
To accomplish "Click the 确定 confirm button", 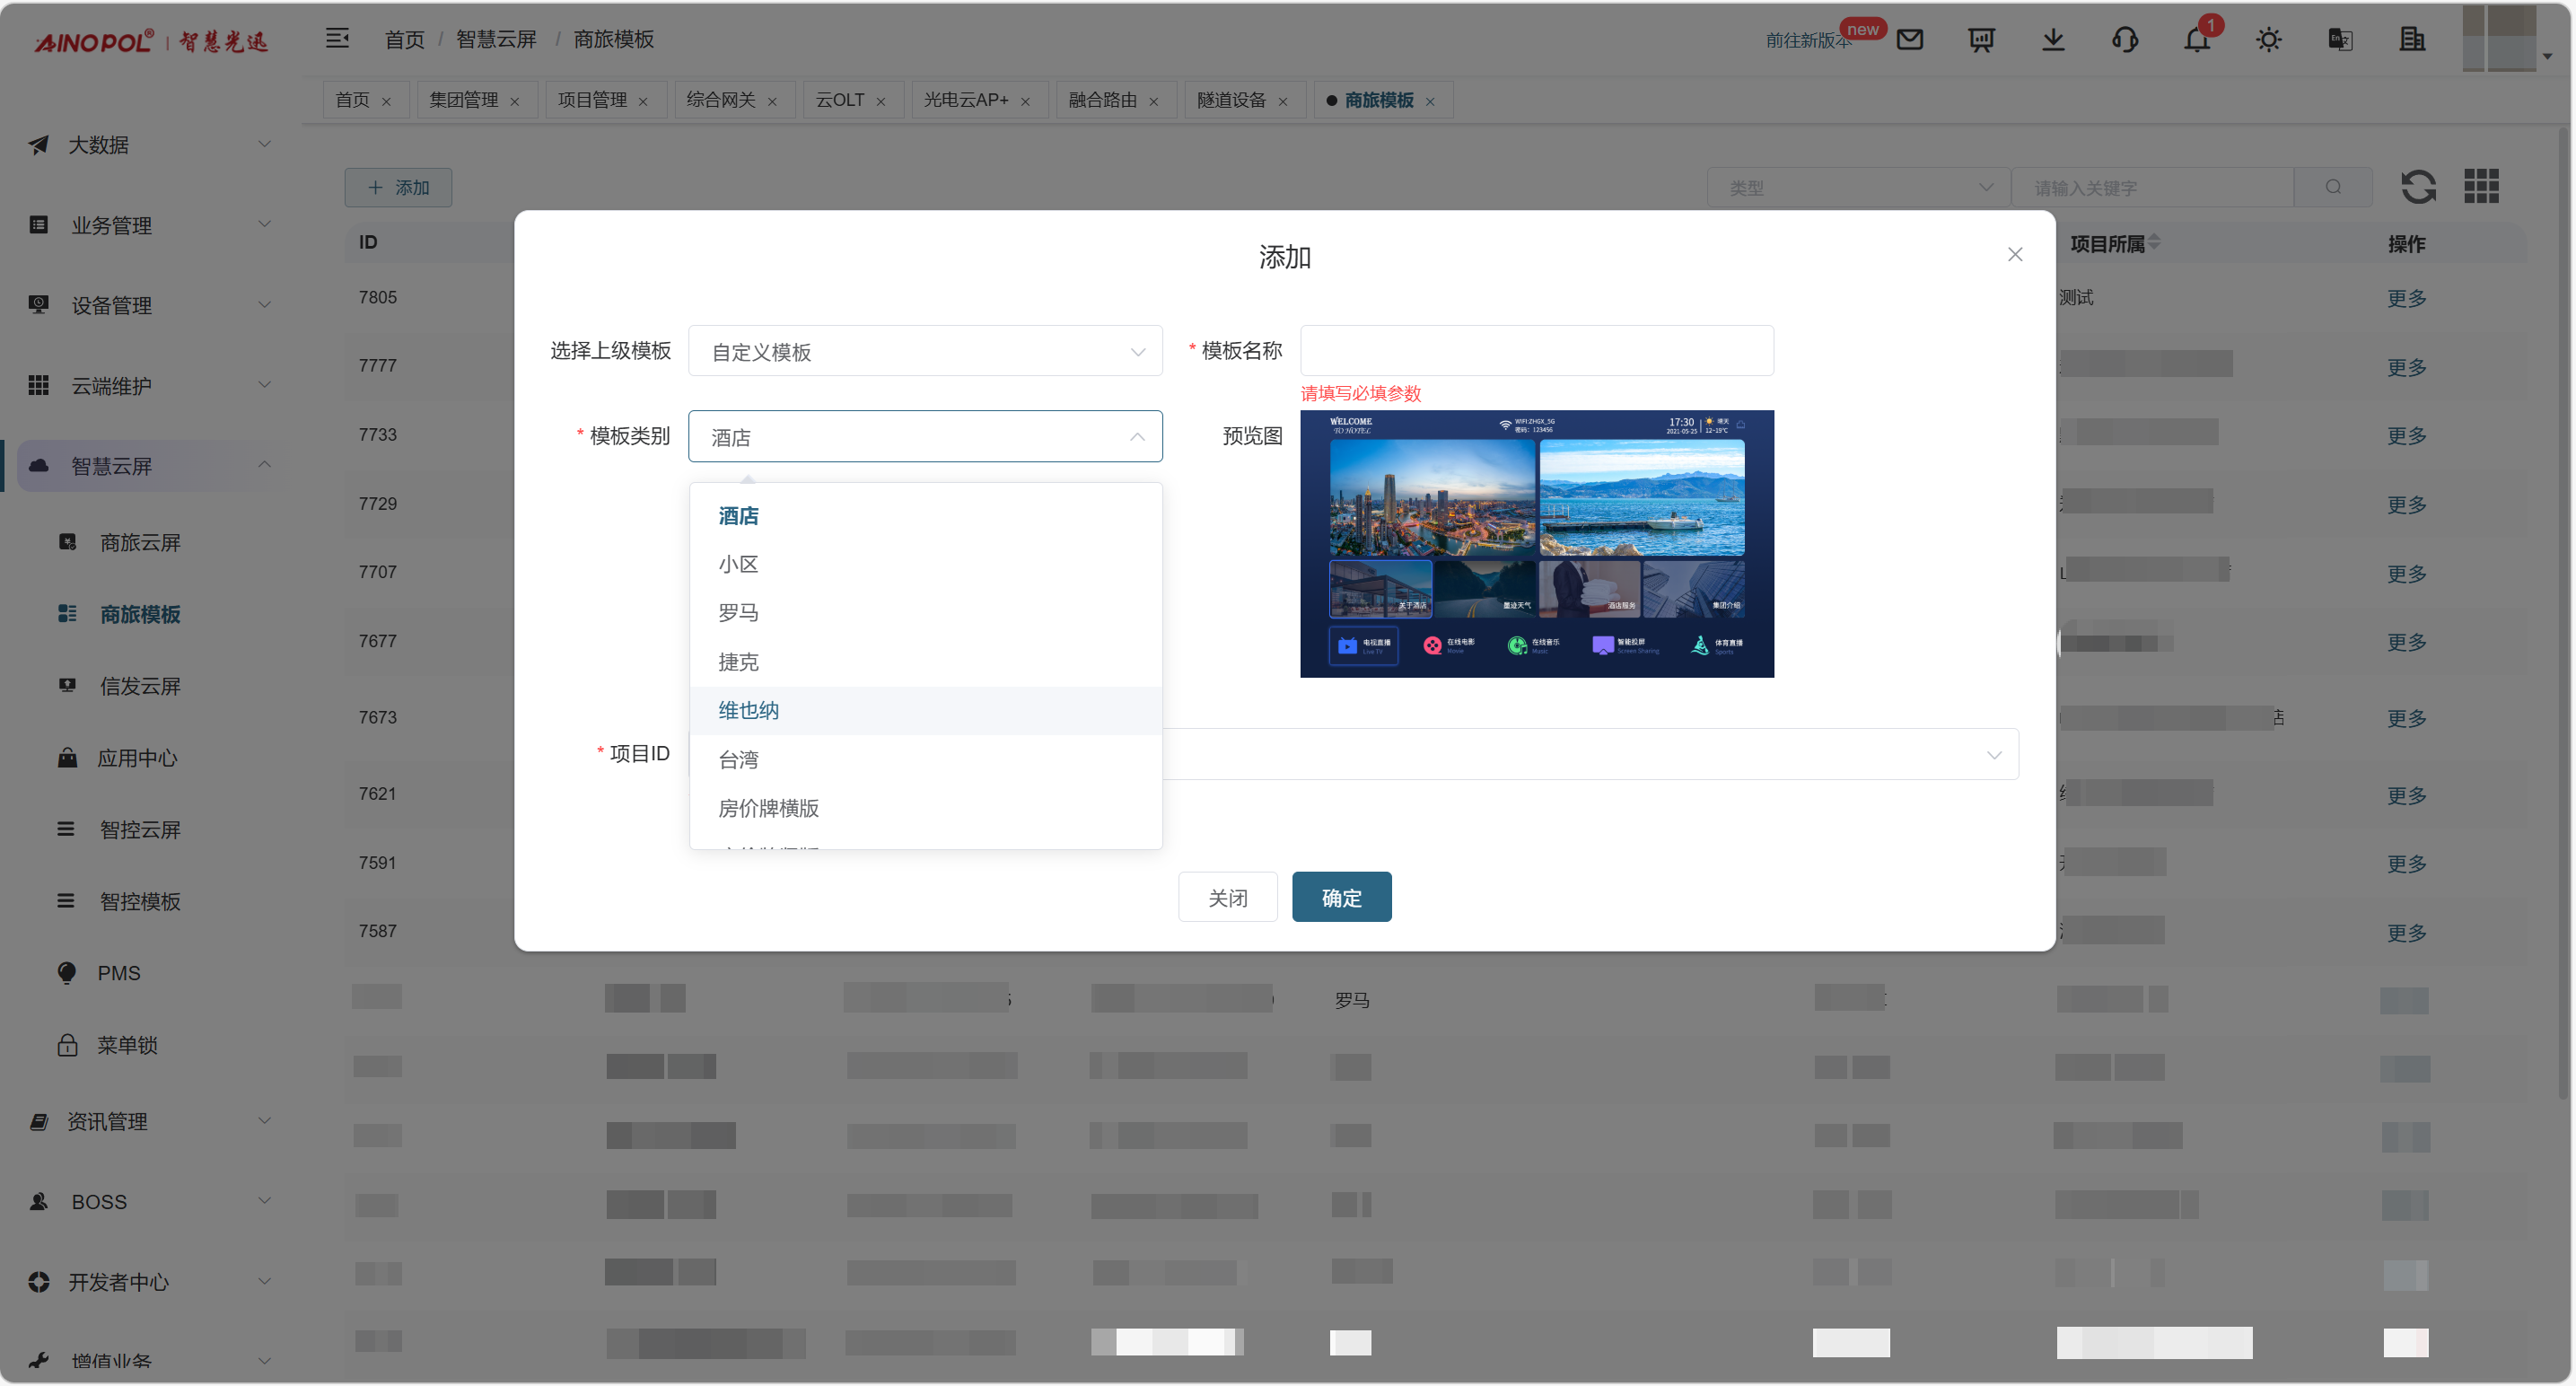I will click(1341, 897).
